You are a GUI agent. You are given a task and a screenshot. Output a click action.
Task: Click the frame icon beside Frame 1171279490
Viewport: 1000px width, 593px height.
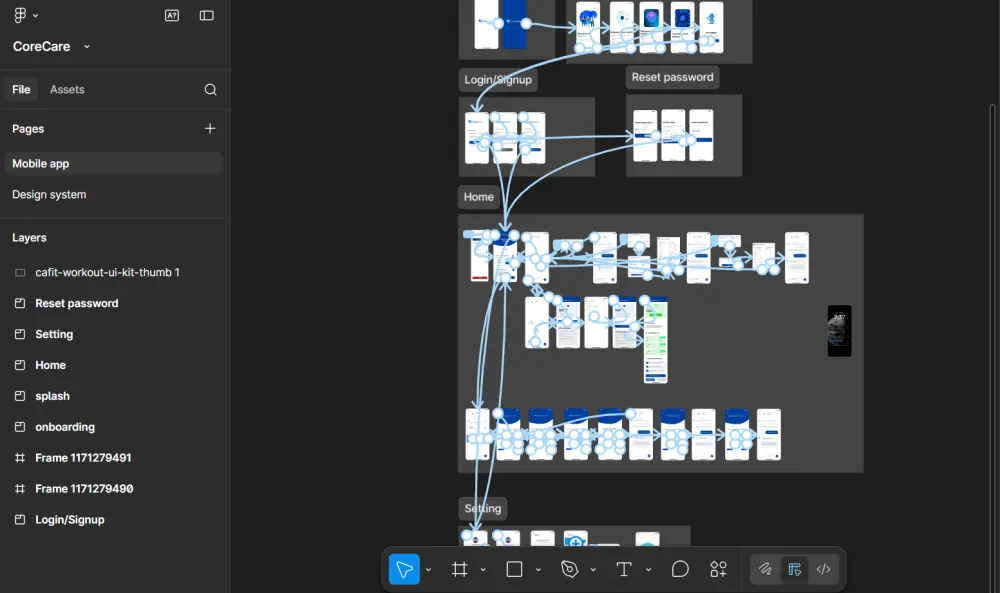click(20, 489)
